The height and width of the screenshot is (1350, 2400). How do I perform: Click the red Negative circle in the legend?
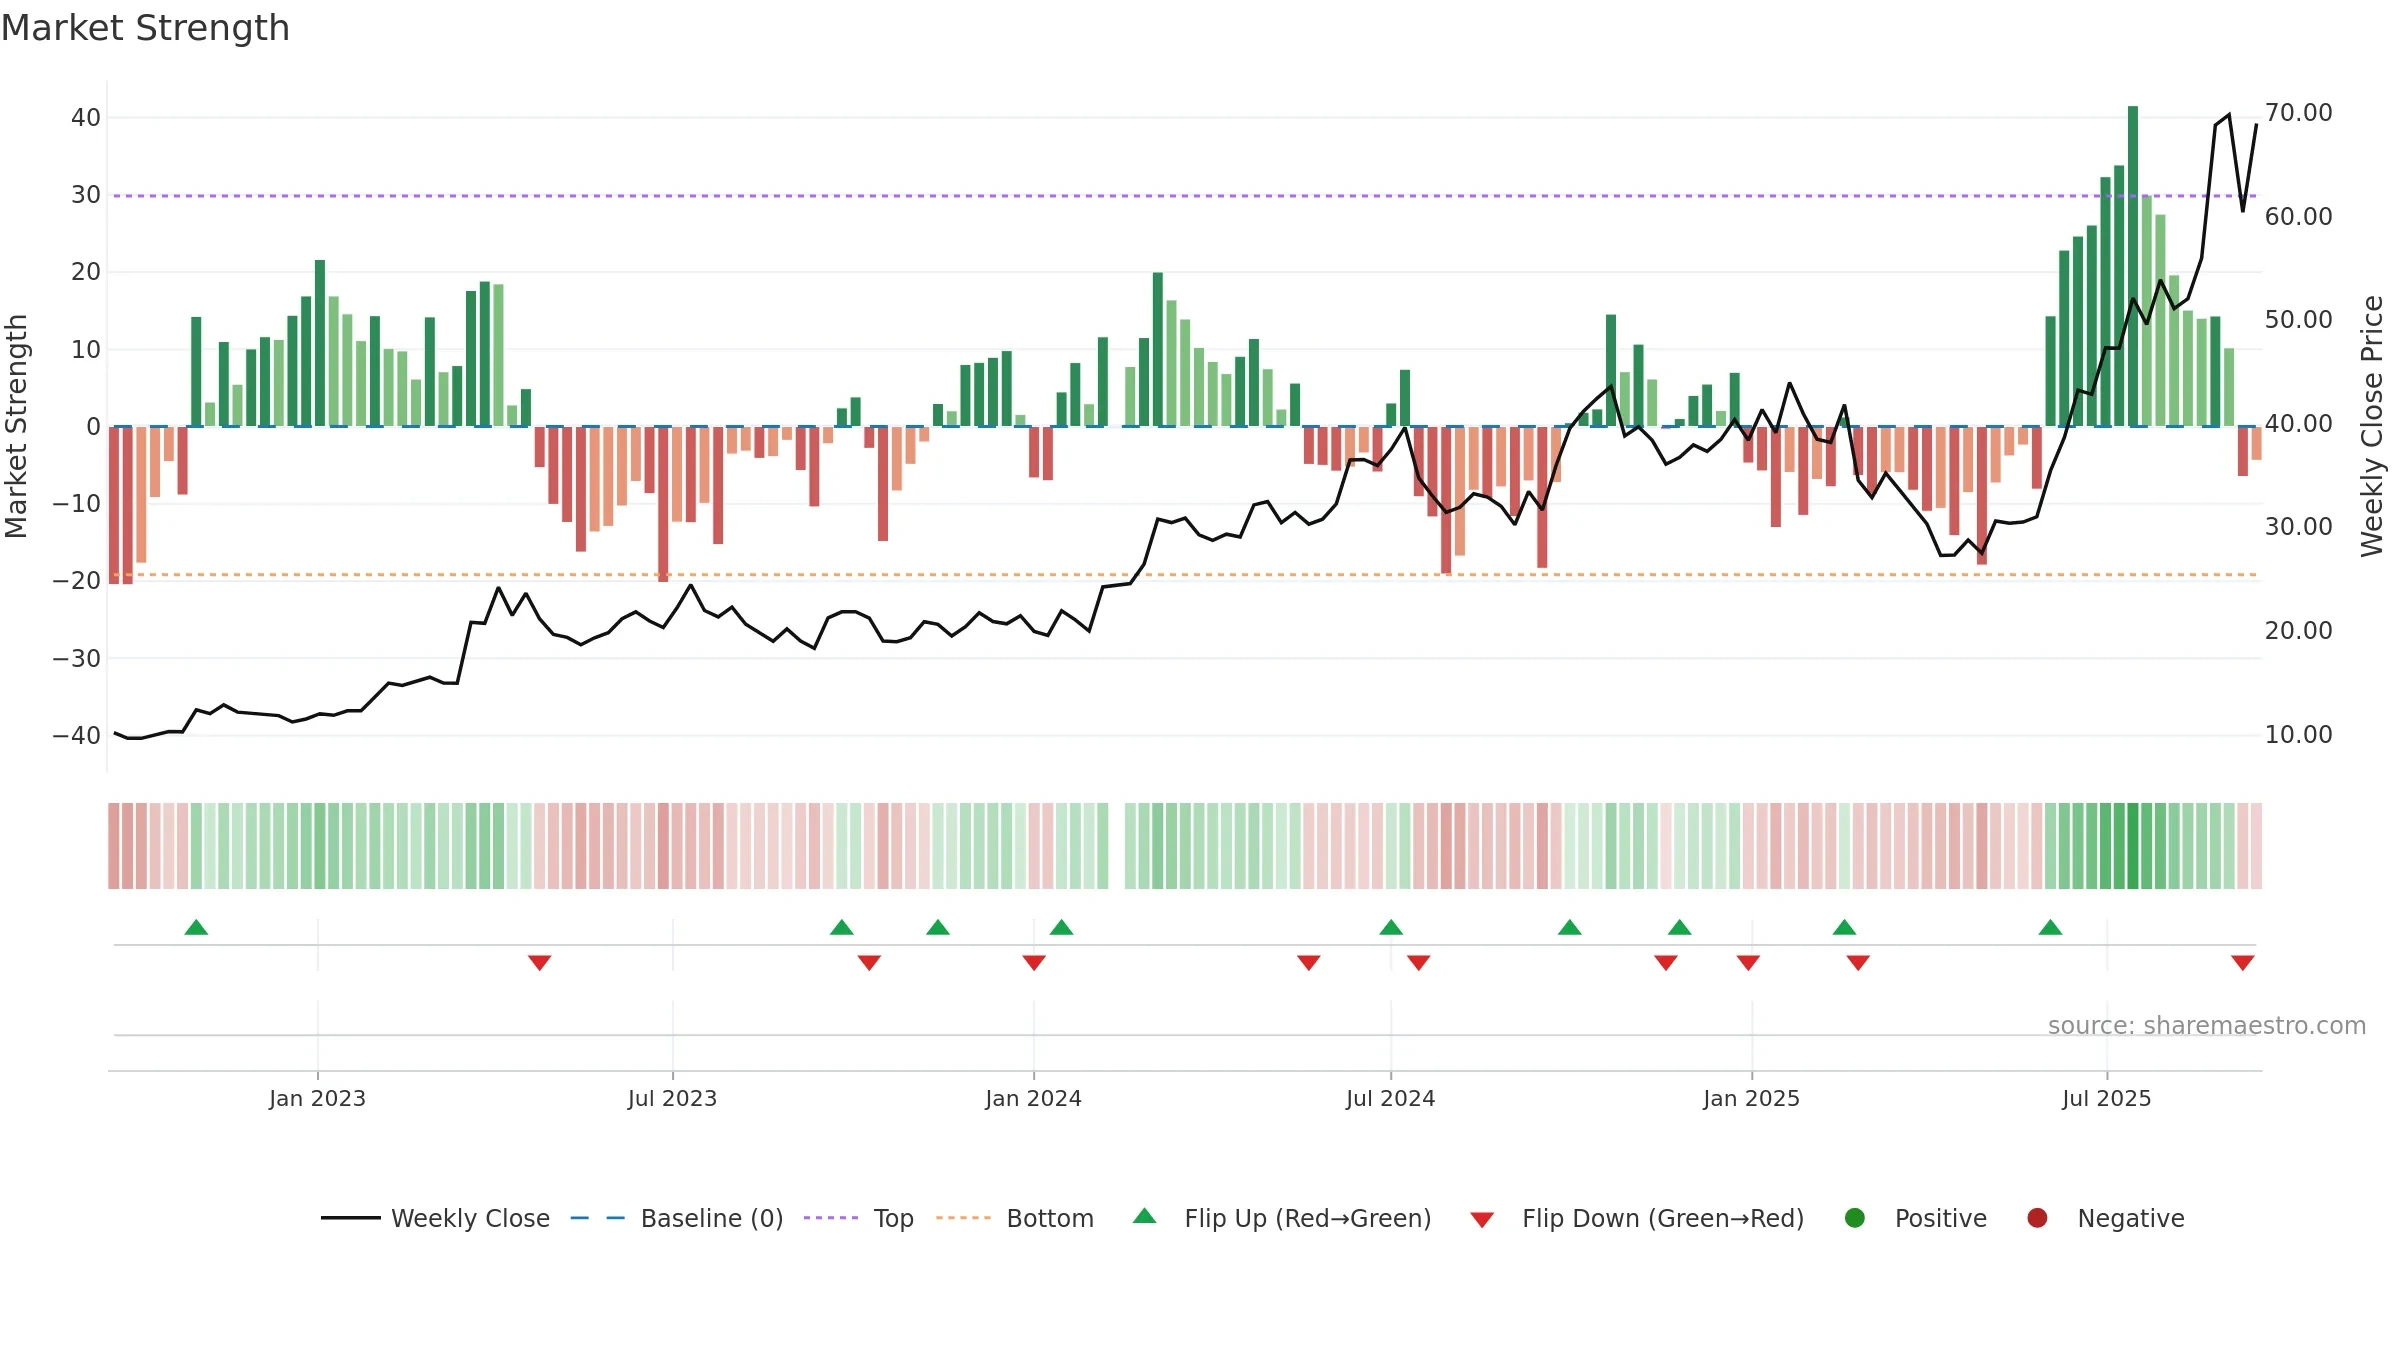point(2037,1218)
